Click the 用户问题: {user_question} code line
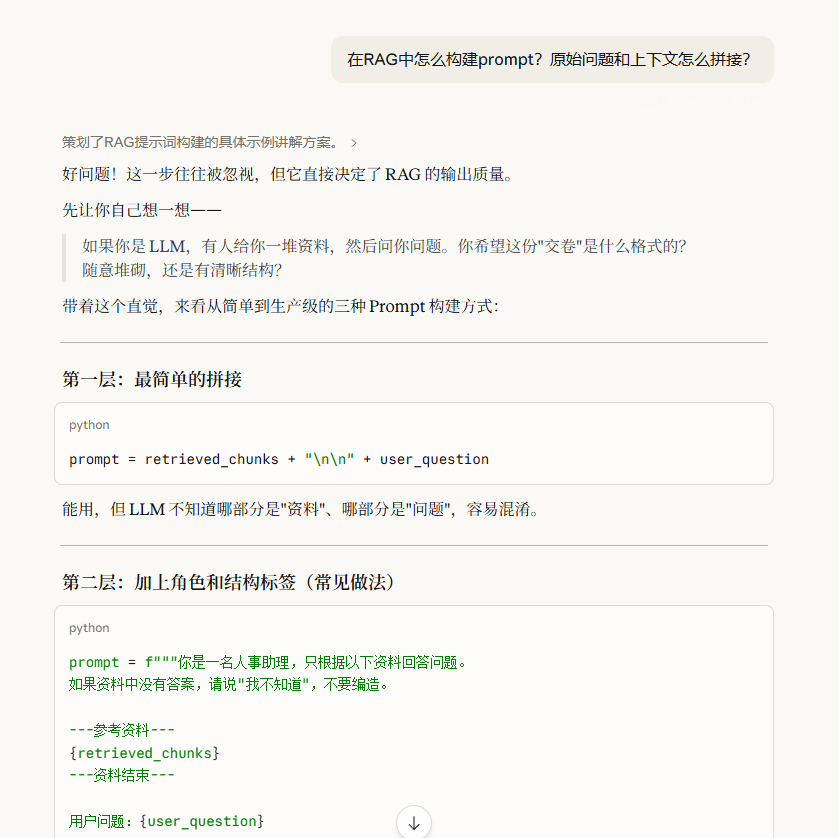Screen dimensions: 839x838 166,821
